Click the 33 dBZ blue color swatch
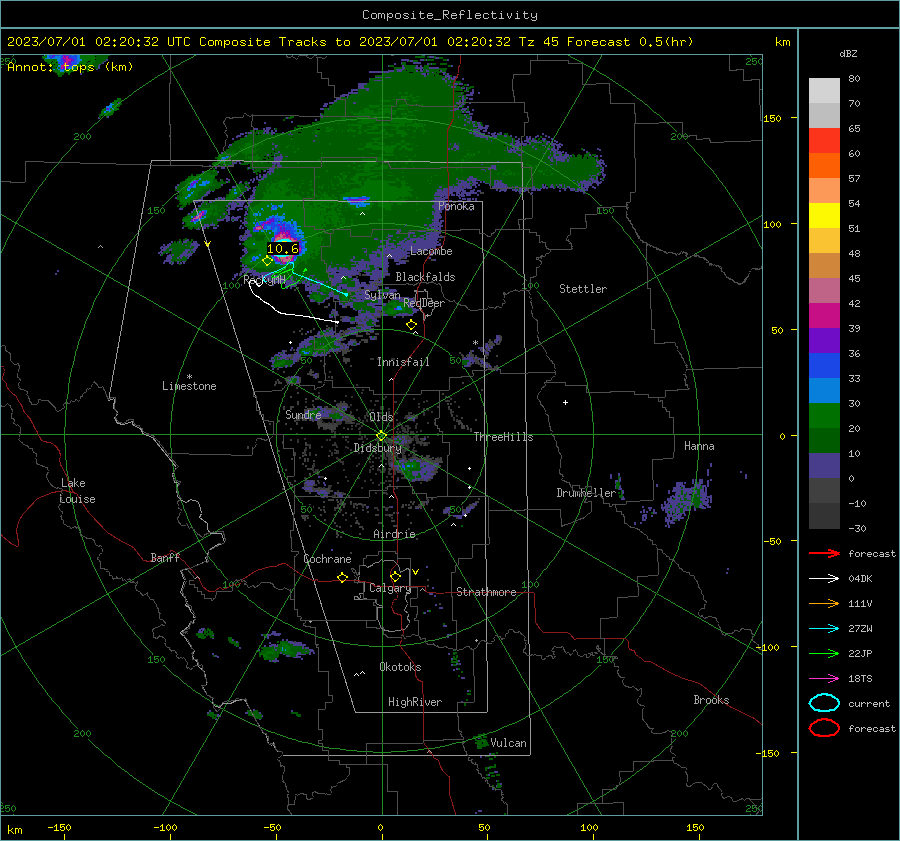Image resolution: width=900 pixels, height=841 pixels. [x=824, y=366]
